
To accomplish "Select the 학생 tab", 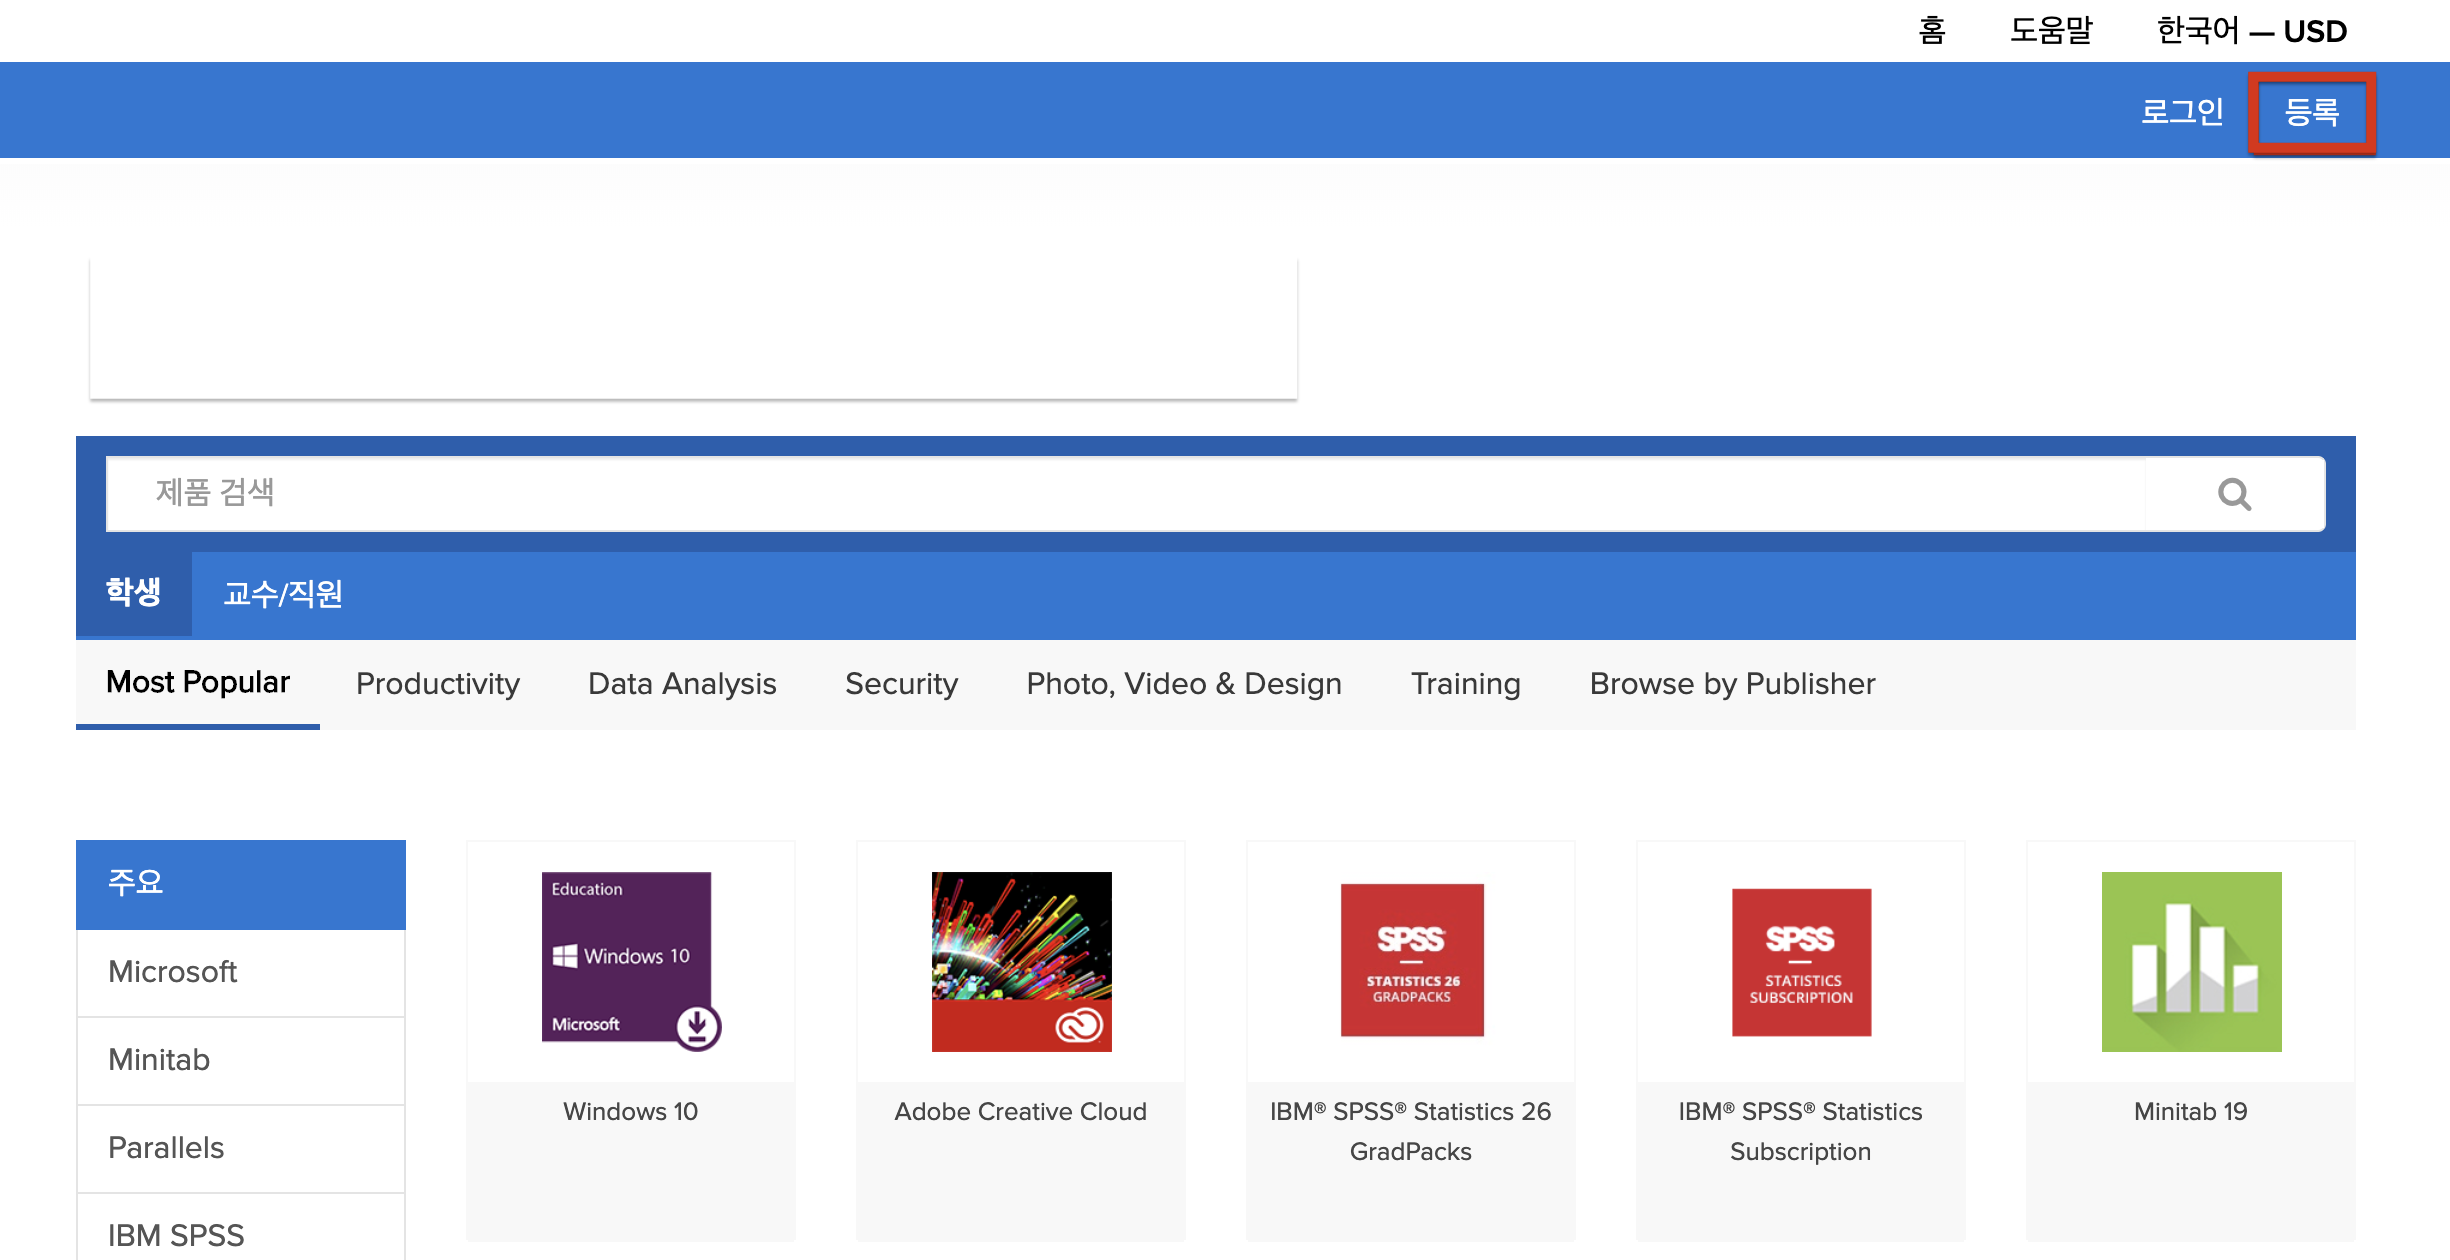I will (x=134, y=592).
